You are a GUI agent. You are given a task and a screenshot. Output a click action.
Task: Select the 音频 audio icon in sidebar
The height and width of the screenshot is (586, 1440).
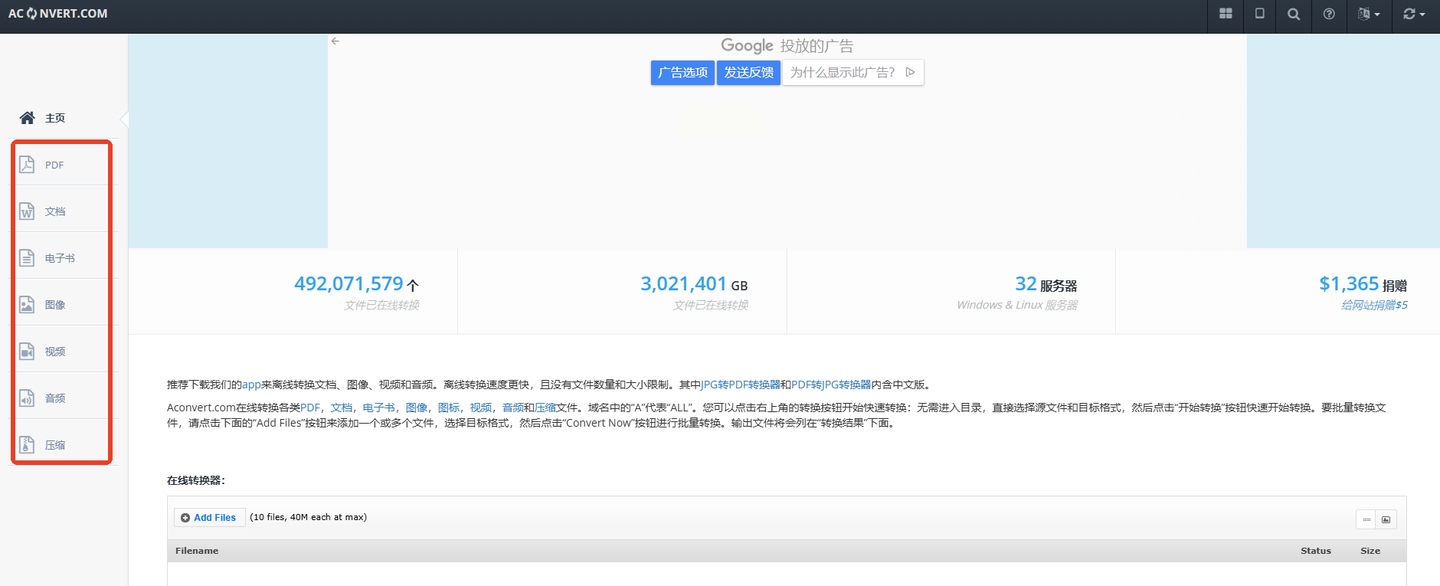click(x=28, y=398)
